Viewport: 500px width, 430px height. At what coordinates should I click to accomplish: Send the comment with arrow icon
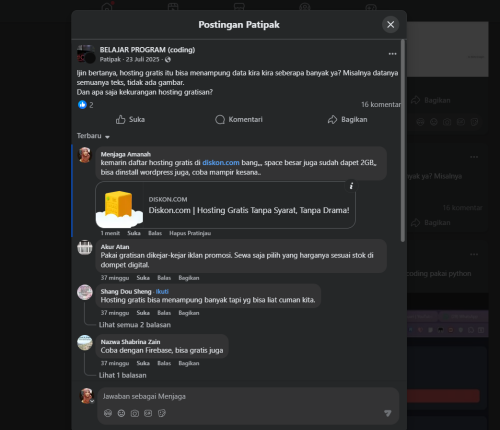(x=387, y=413)
